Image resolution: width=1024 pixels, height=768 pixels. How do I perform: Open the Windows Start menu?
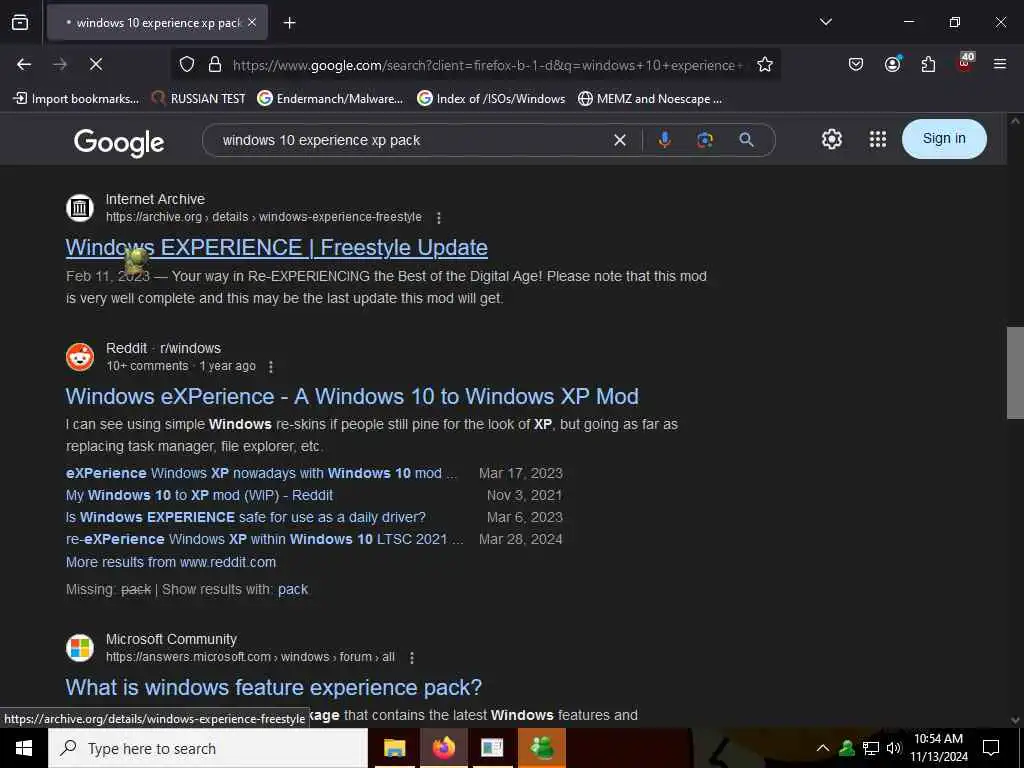[x=24, y=748]
